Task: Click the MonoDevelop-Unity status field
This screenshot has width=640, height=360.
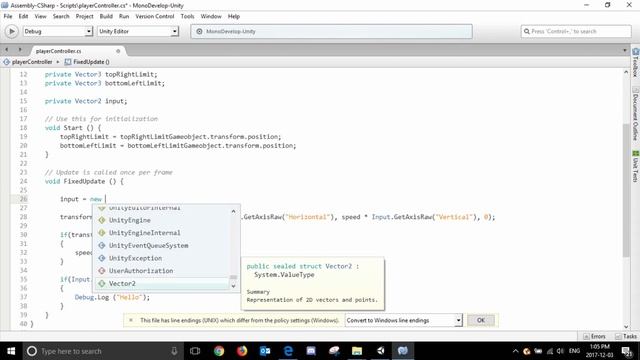Action: pos(331,31)
